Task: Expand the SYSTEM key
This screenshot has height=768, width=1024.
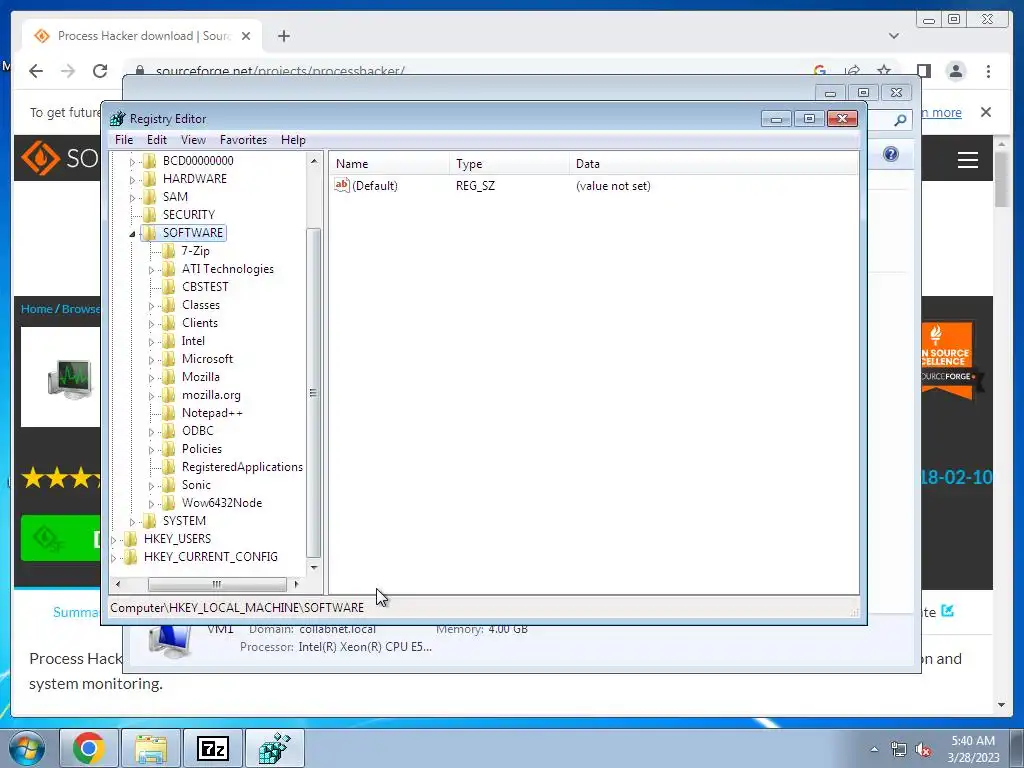Action: click(x=132, y=522)
